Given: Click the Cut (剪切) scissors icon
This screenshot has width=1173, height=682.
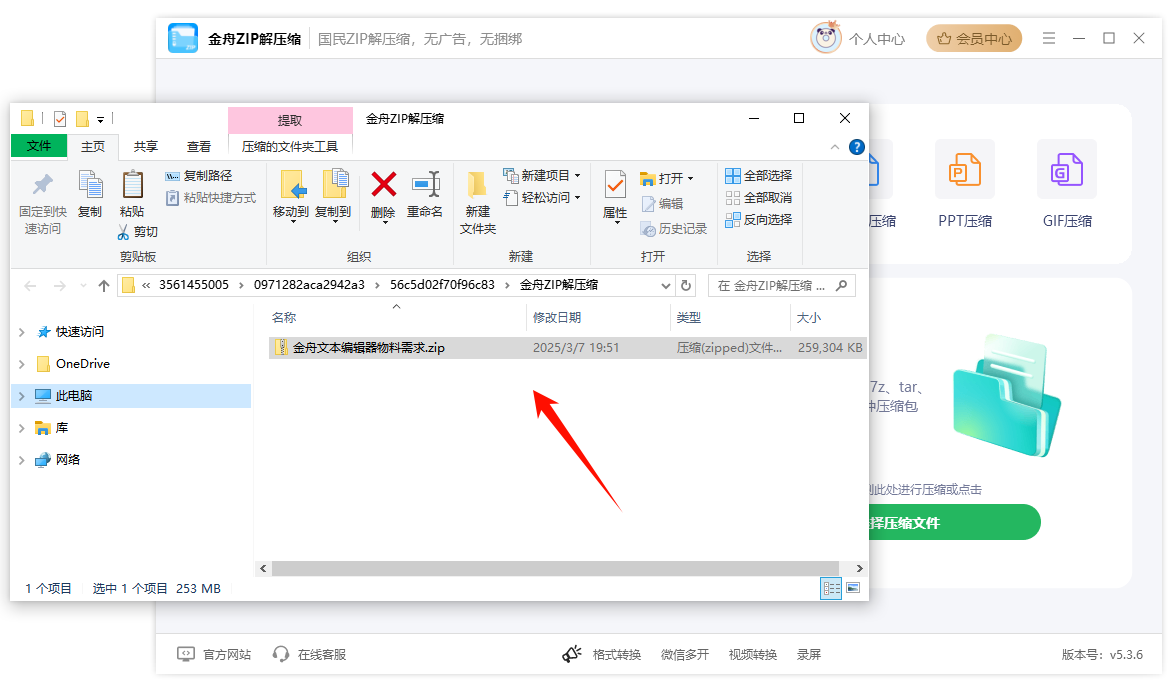Looking at the screenshot, I should (123, 233).
